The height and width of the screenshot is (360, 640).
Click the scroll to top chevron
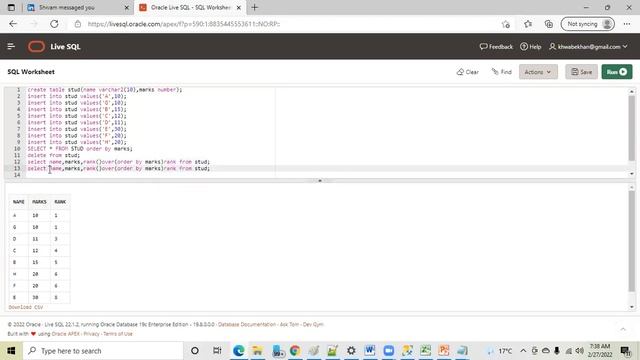click(623, 329)
